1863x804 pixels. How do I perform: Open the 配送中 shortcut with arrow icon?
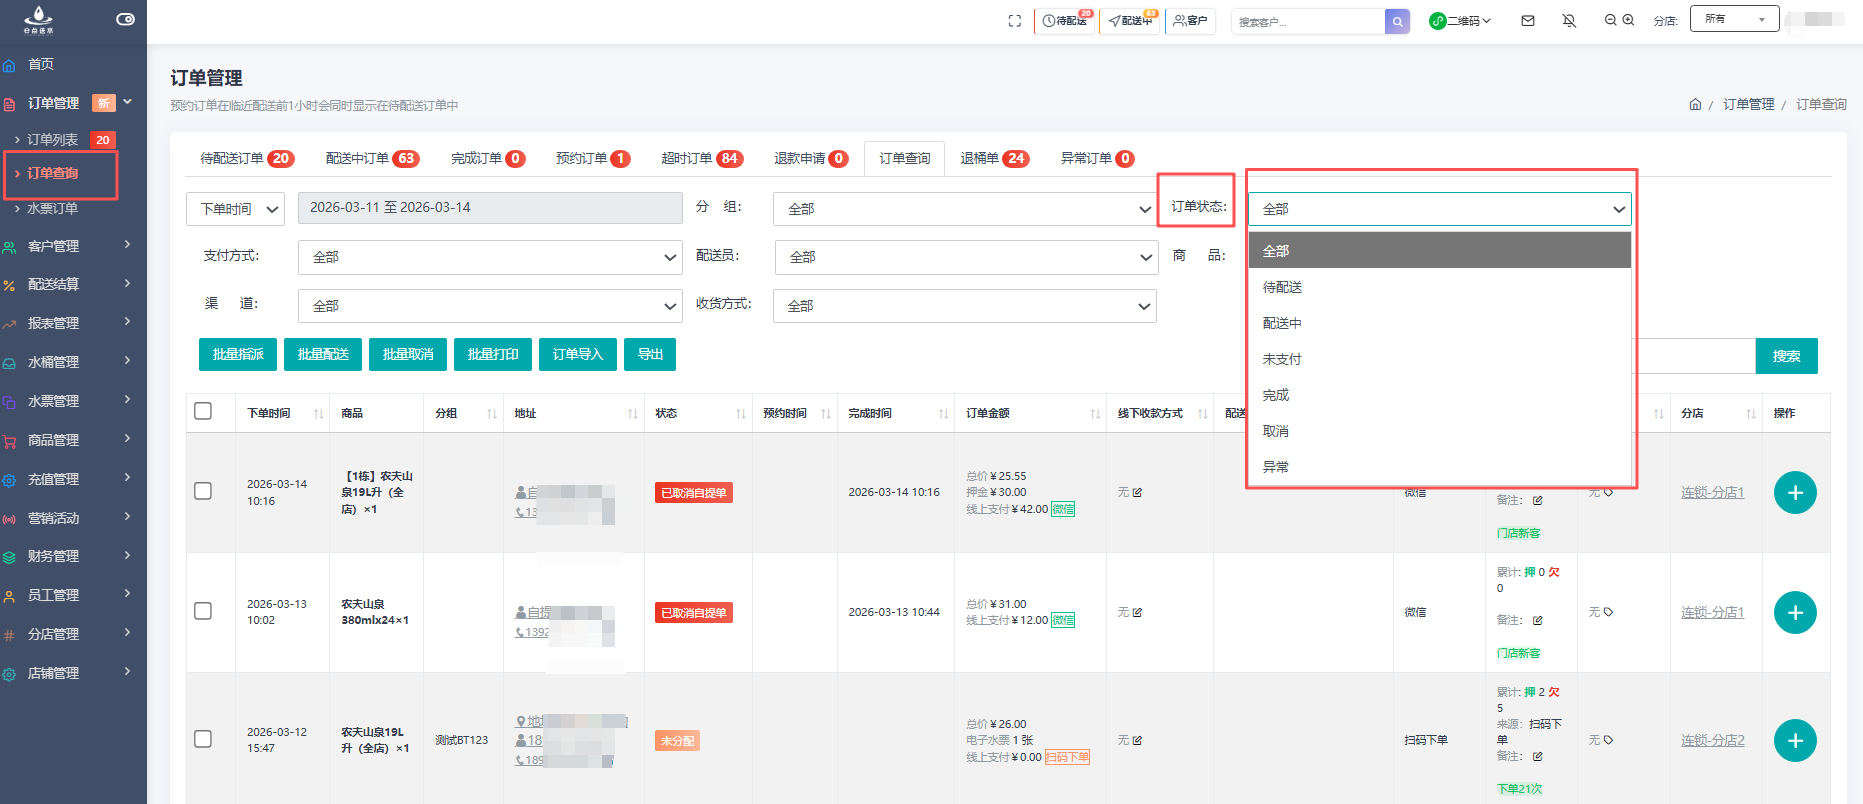click(x=1130, y=21)
